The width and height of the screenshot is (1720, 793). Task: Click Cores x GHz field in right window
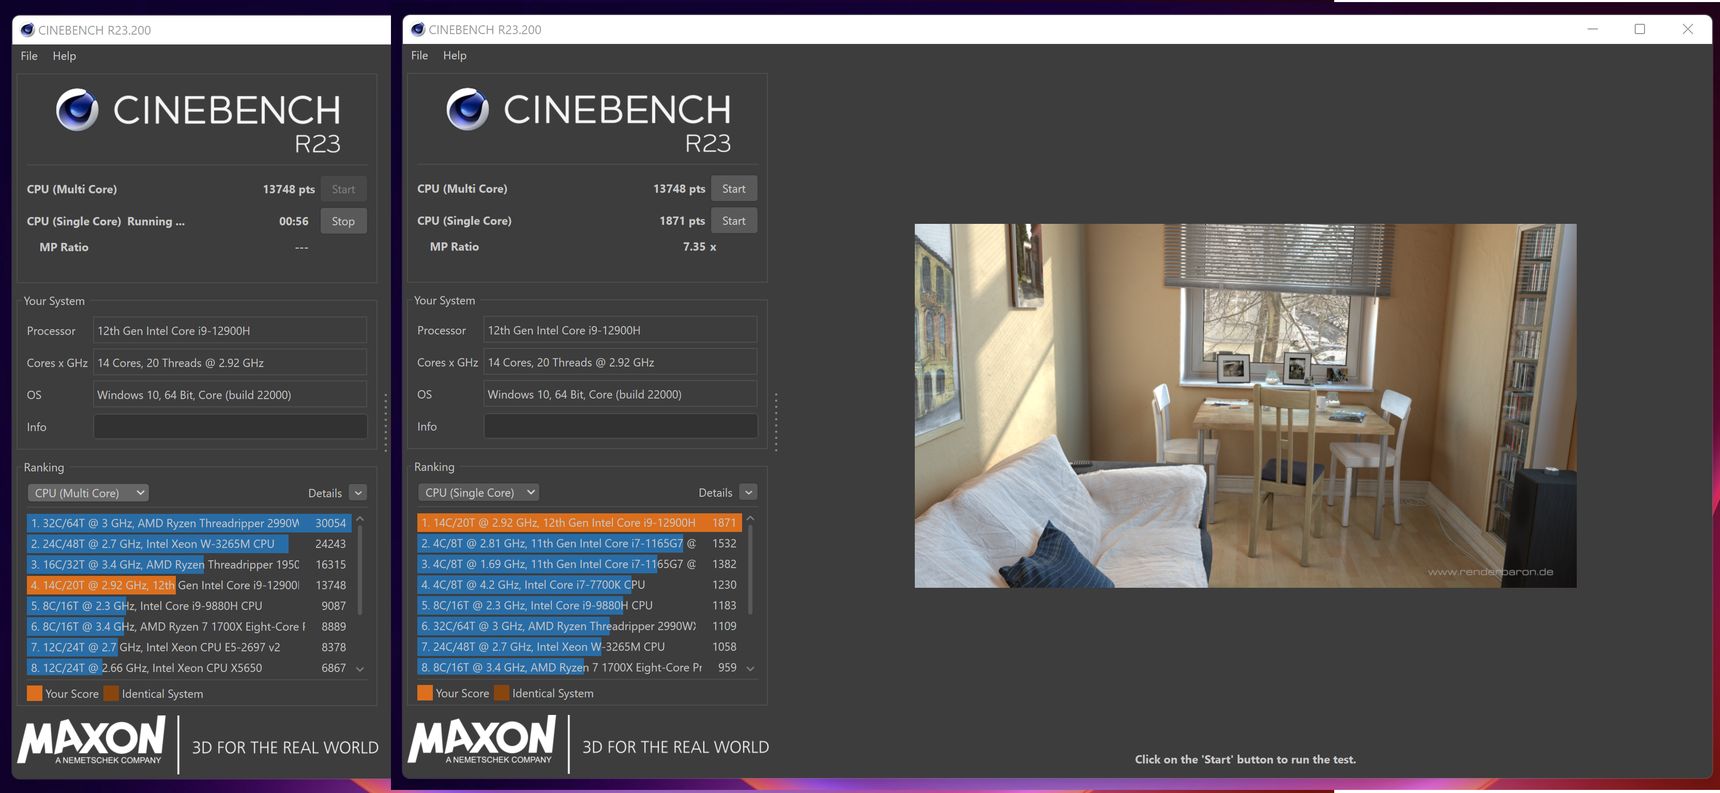click(x=620, y=362)
